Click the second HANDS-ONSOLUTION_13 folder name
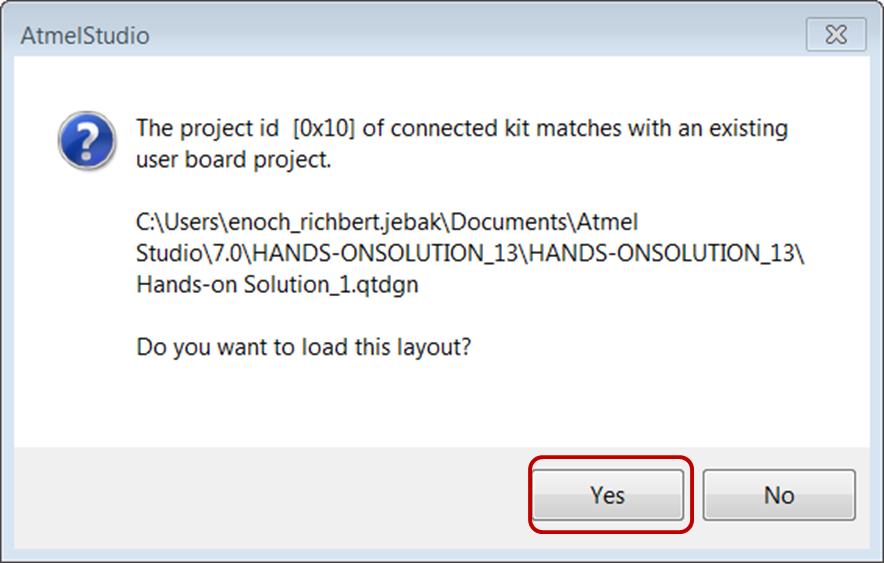This screenshot has width=884, height=563. pyautogui.click(x=664, y=252)
